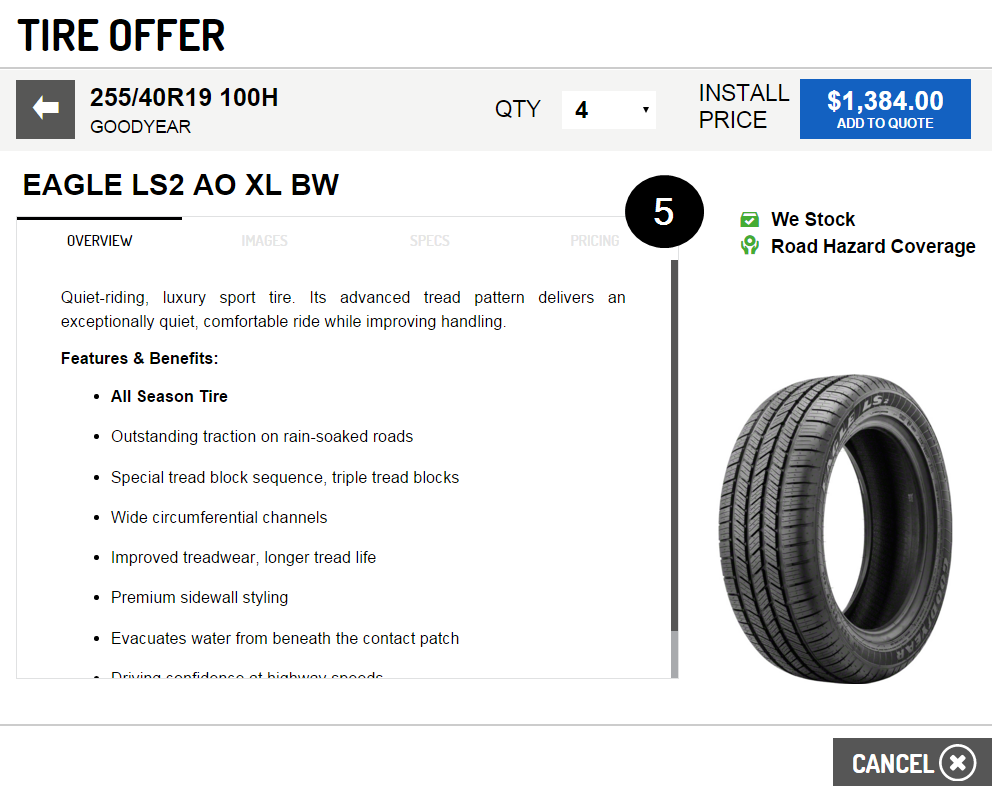Click the green We Stock checkmark icon
This screenshot has height=787, width=992.
(749, 220)
